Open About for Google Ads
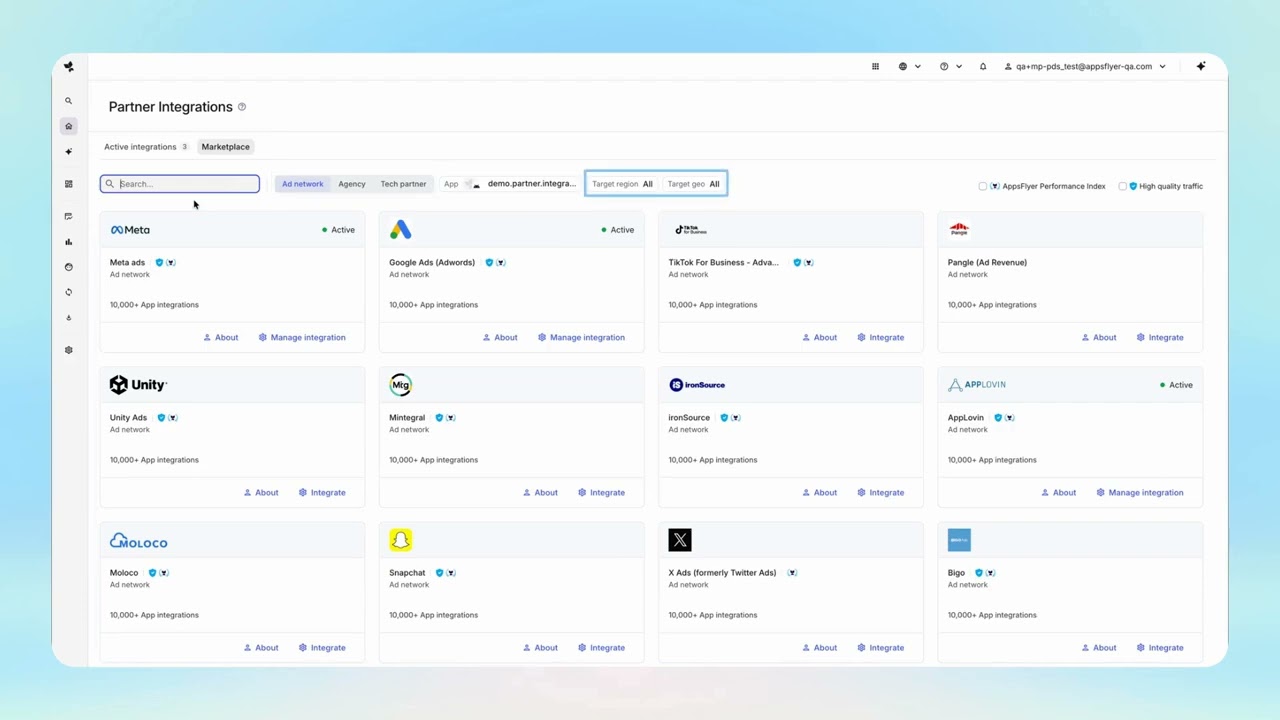1280x720 pixels. [x=500, y=338]
